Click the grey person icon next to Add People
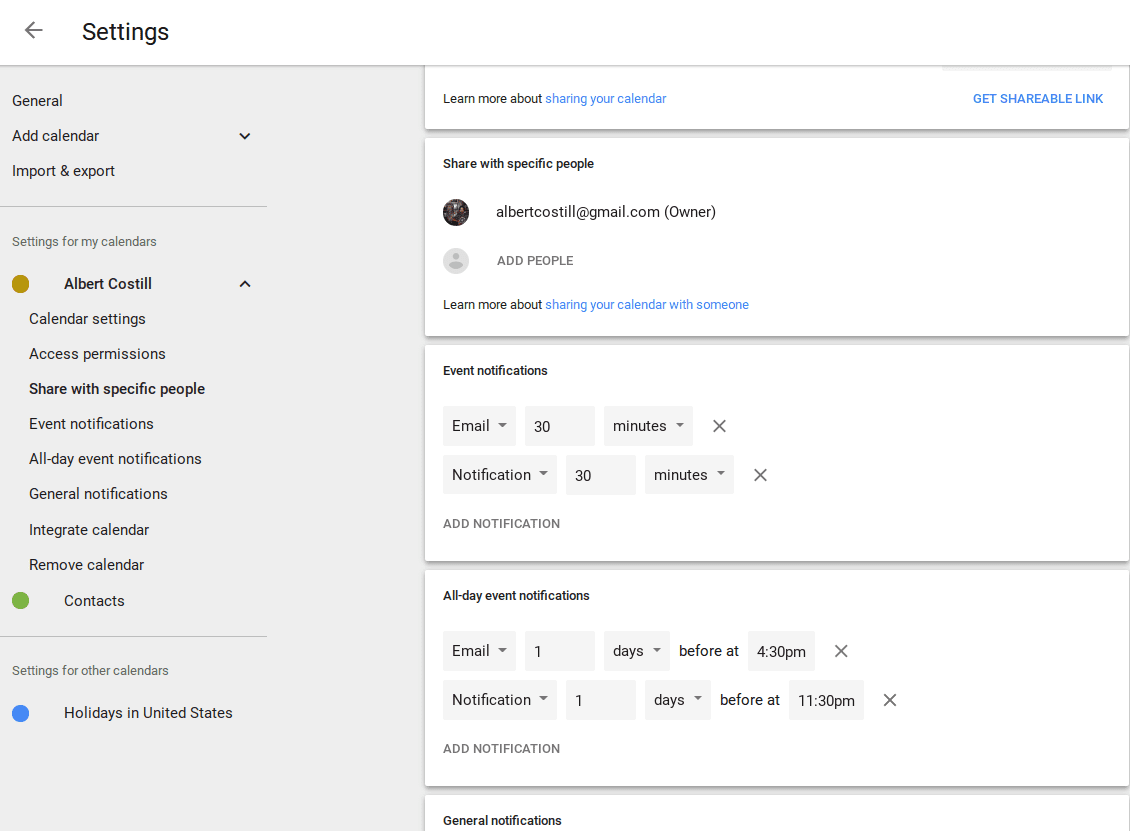 click(x=455, y=261)
